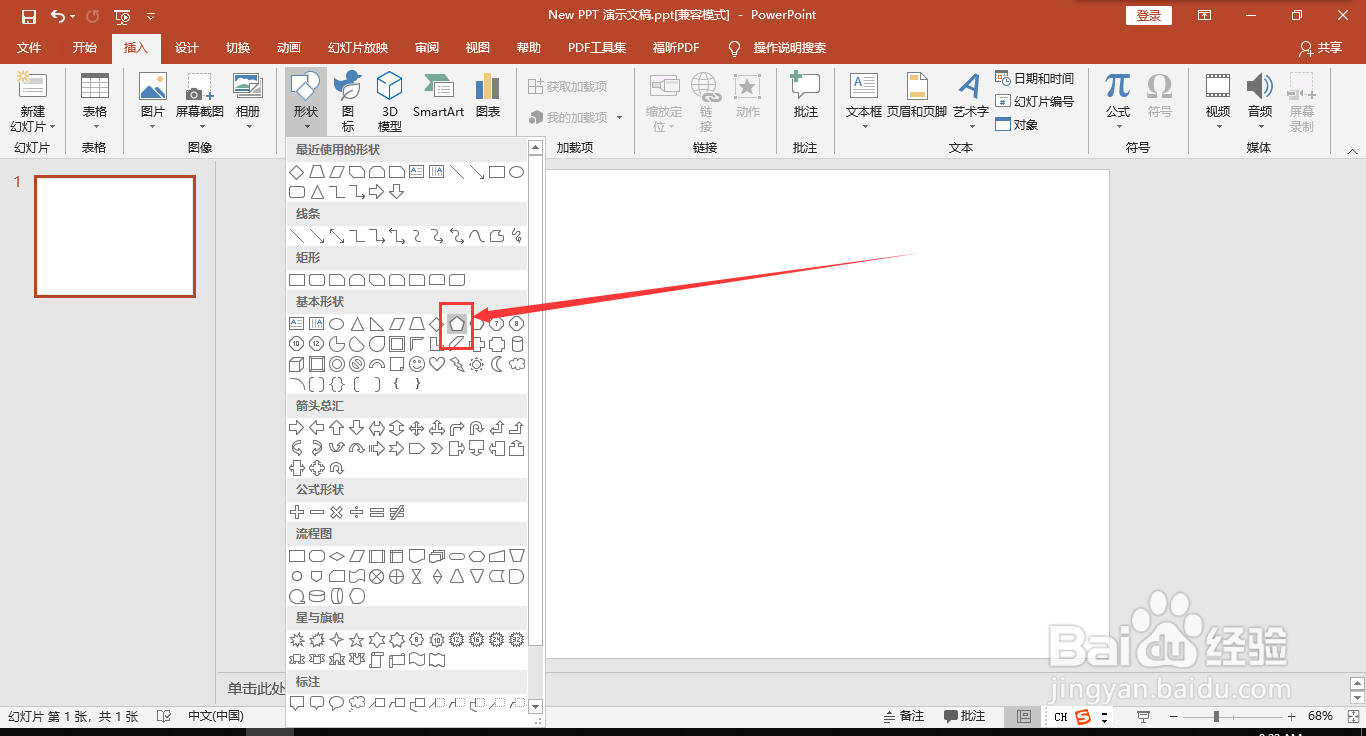Viewport: 1366px width, 736px height.
Task: Switch to the 设计 design tab
Action: point(187,48)
